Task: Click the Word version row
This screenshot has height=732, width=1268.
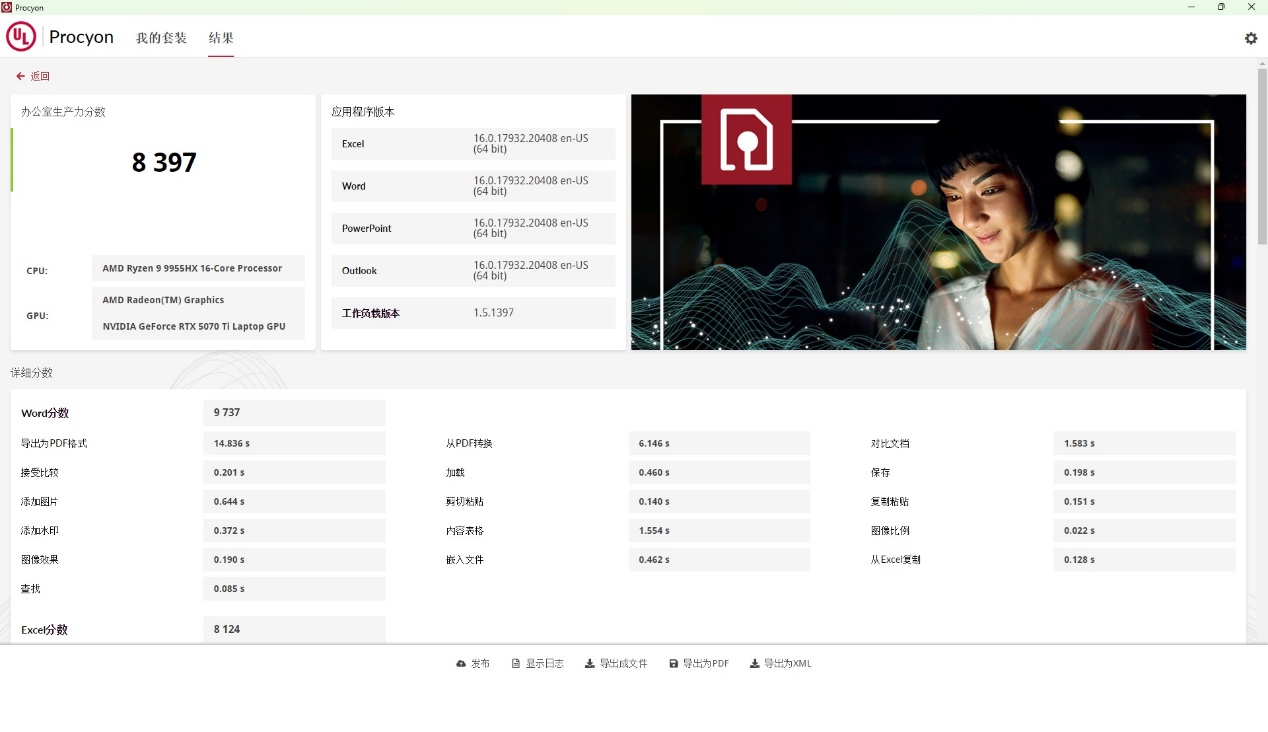Action: point(473,186)
